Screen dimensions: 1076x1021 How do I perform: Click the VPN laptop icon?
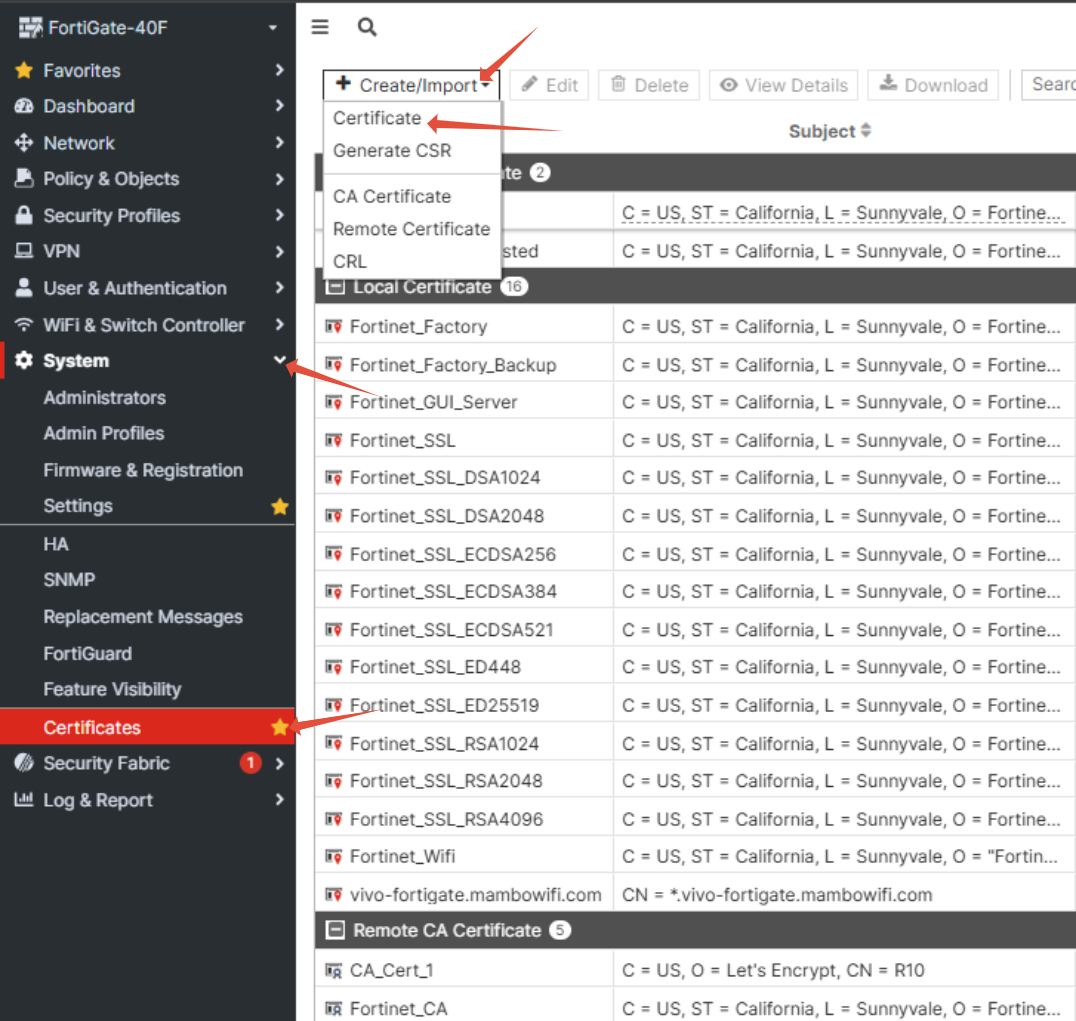point(24,251)
